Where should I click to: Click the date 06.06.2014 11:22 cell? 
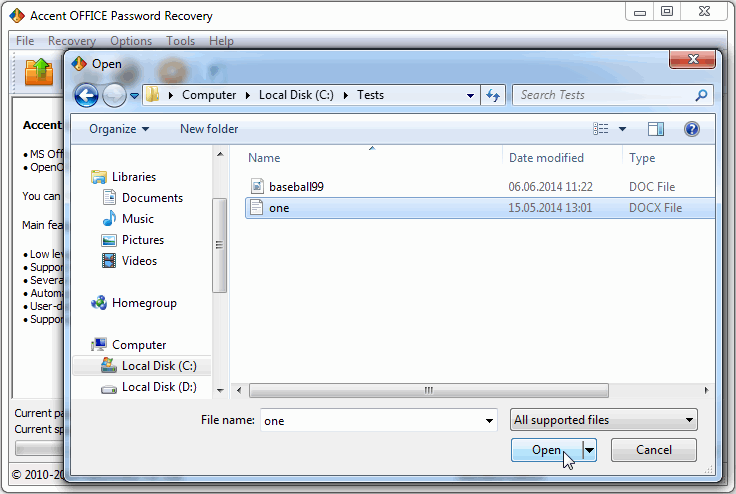[x=550, y=186]
